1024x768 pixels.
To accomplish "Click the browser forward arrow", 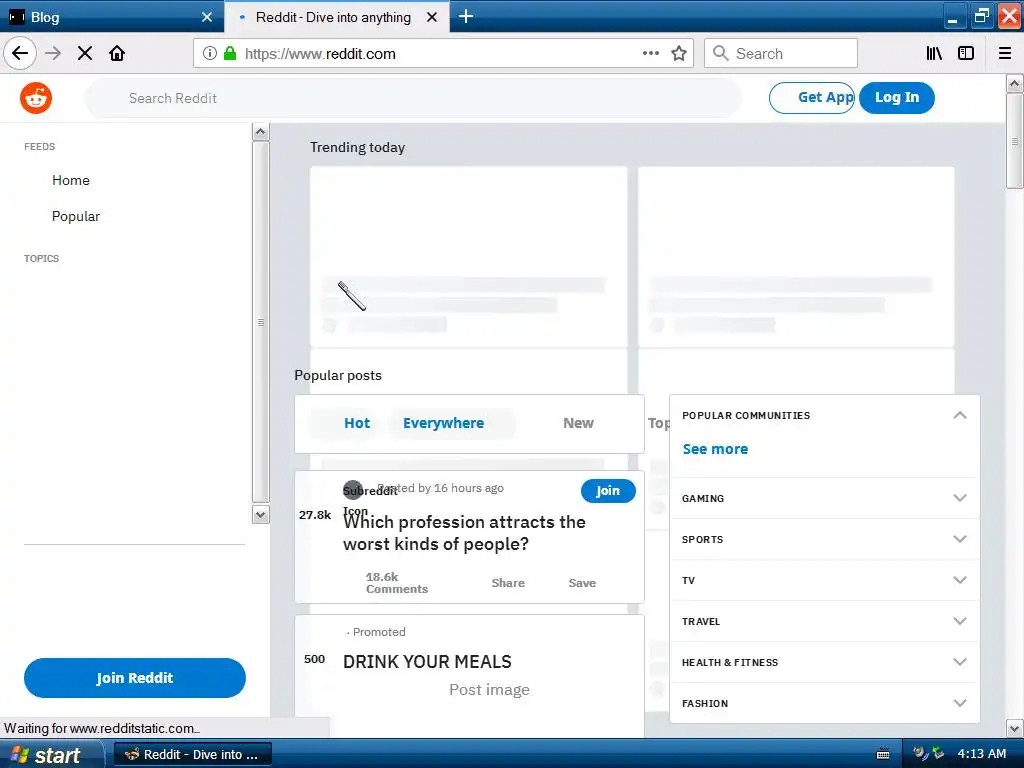I will 54,53.
